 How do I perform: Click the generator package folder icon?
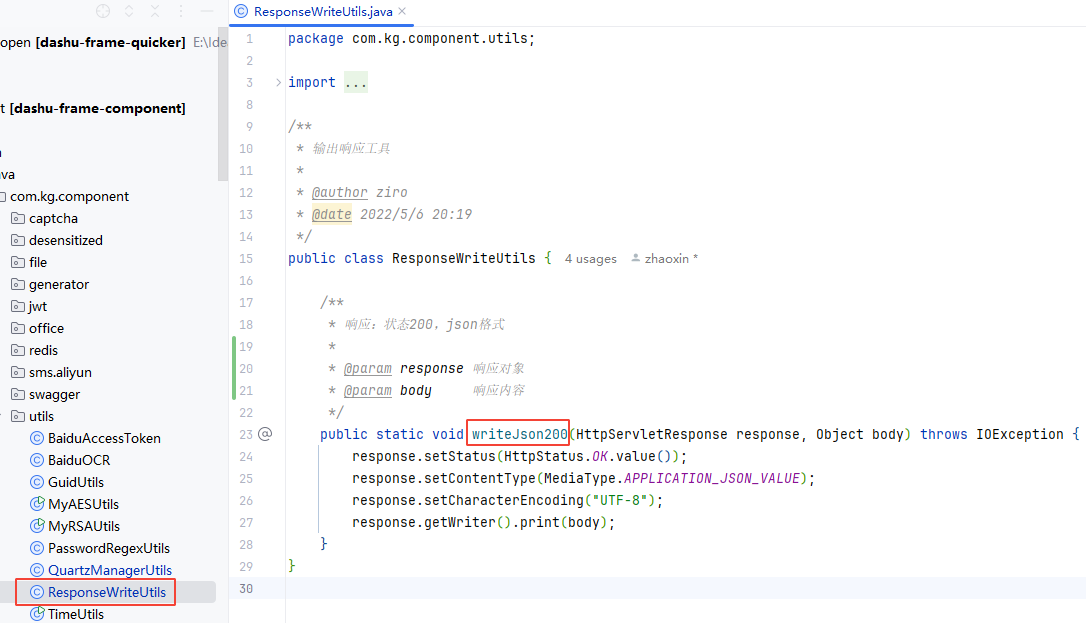point(18,285)
